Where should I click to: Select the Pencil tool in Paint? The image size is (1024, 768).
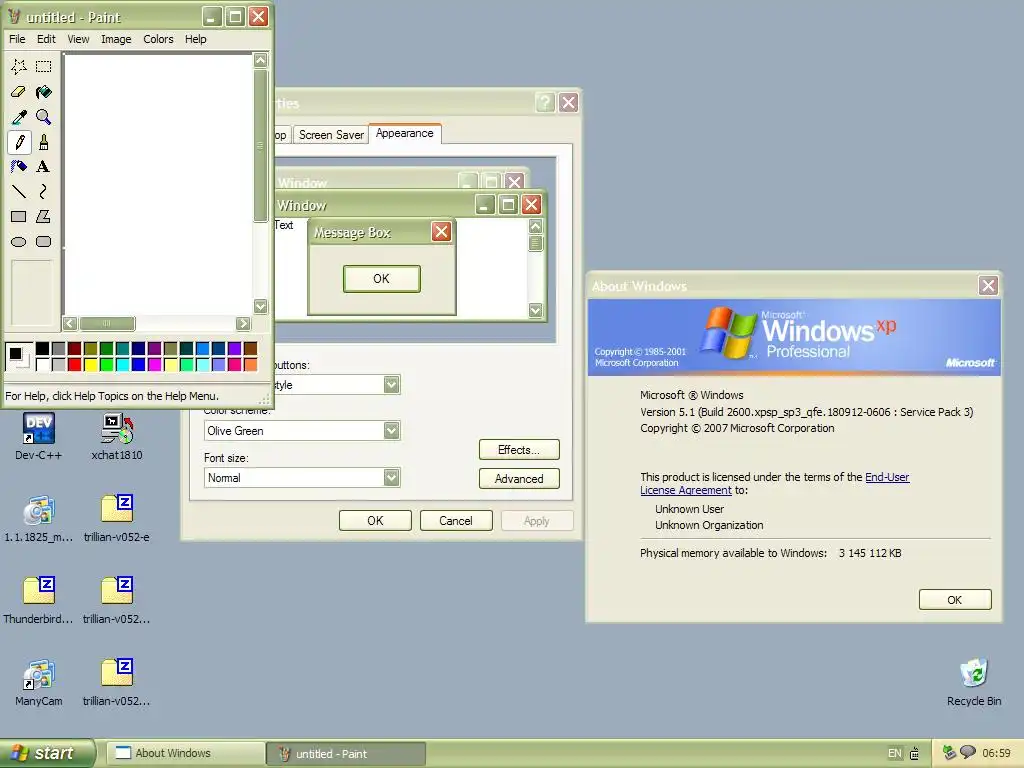coord(19,142)
